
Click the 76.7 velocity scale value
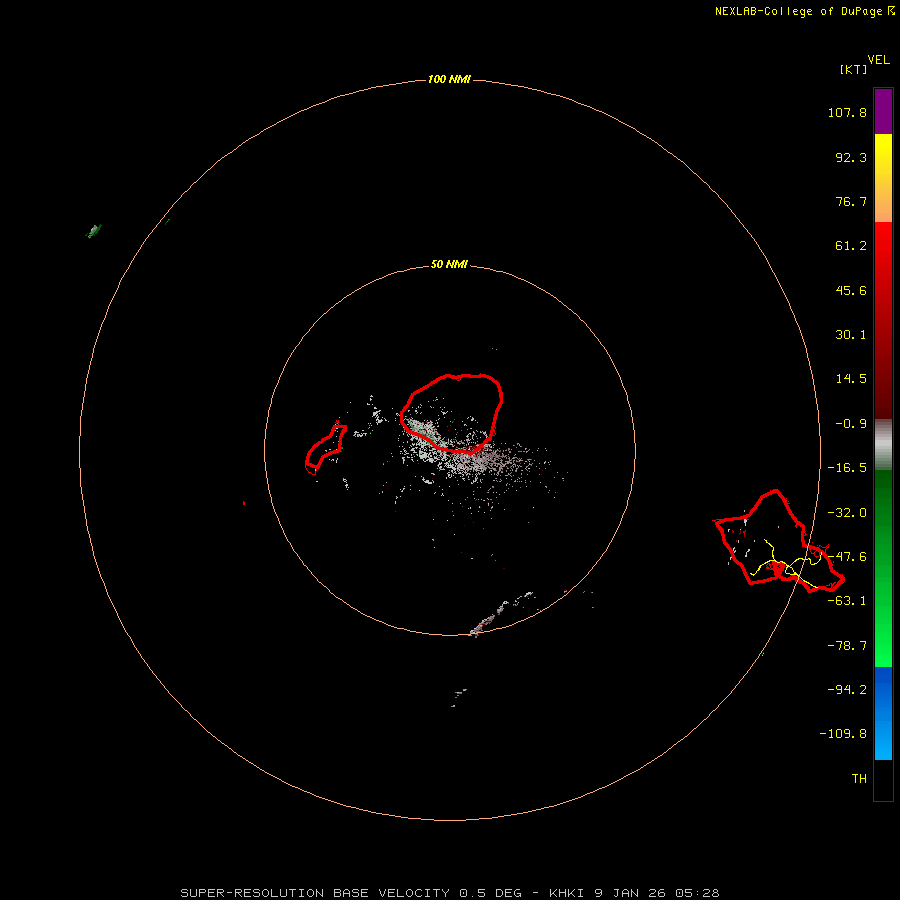[851, 201]
